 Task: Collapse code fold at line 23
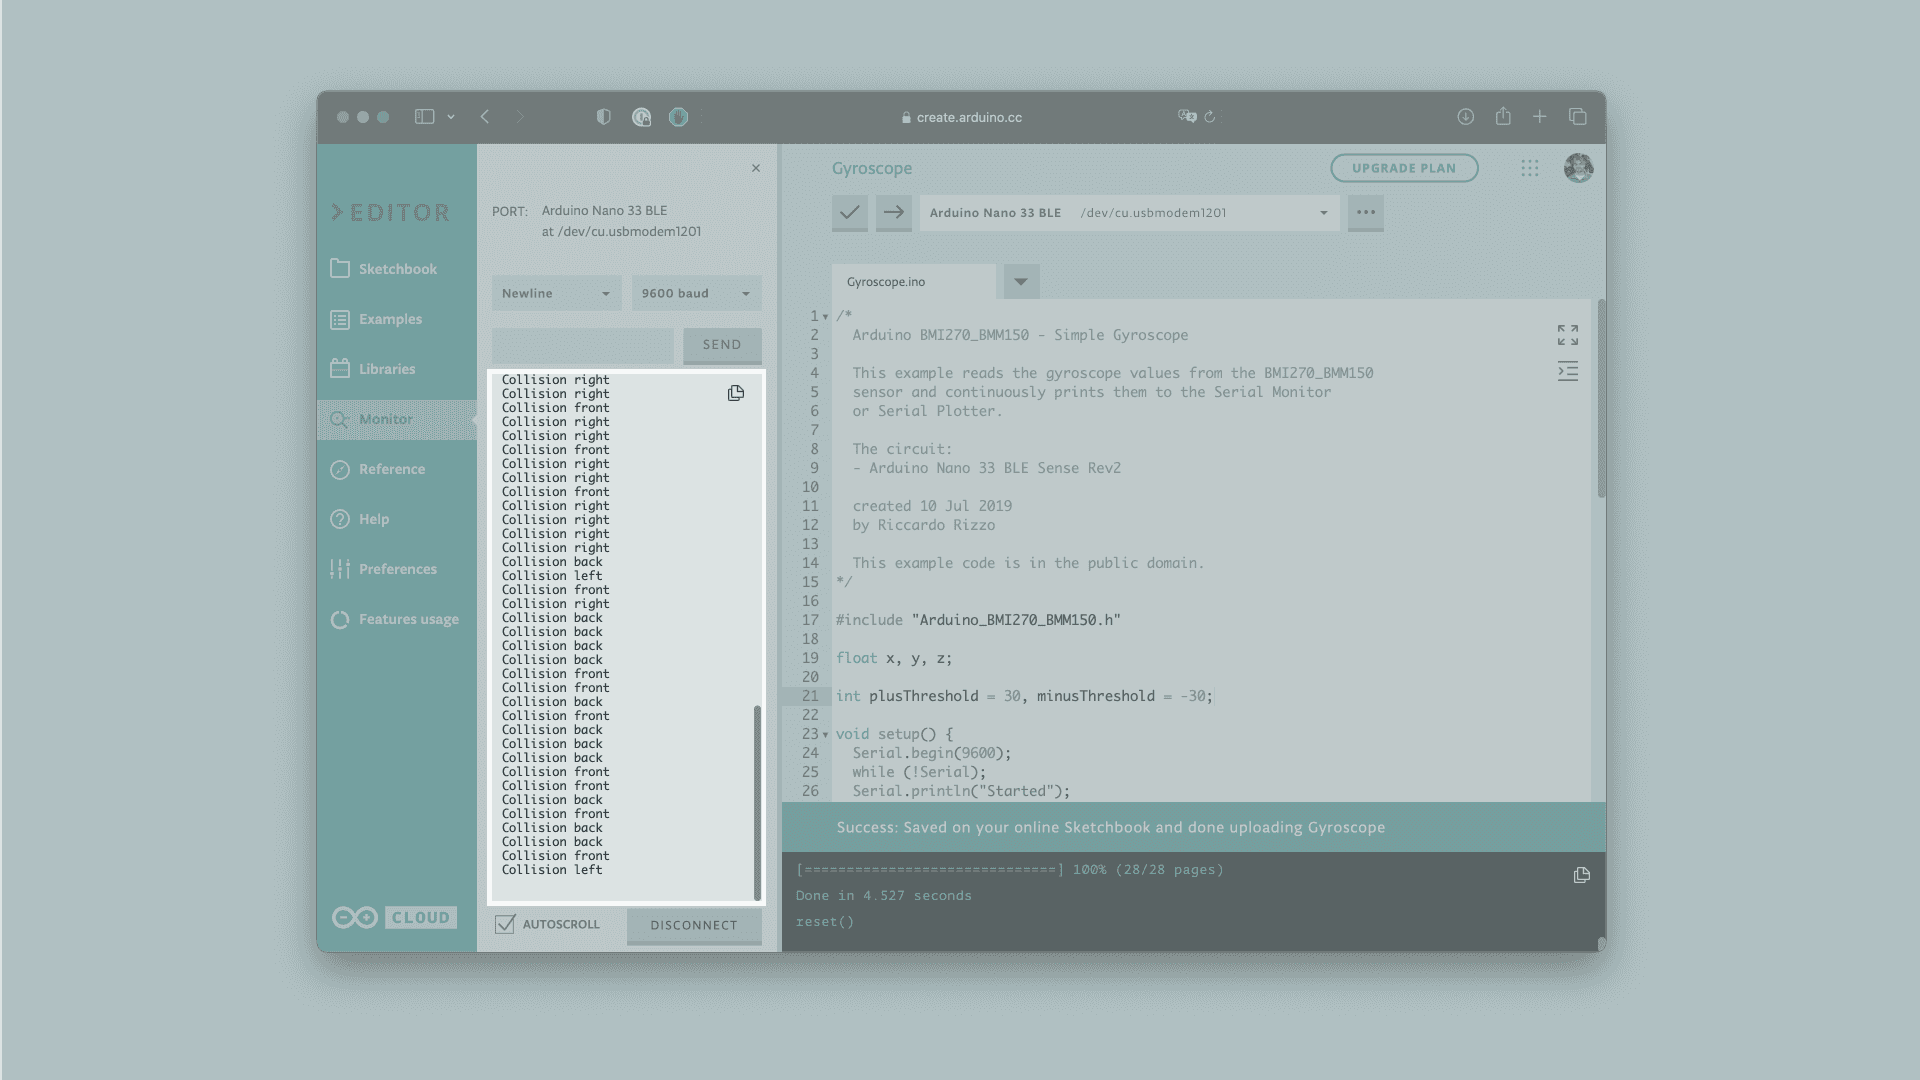pyautogui.click(x=826, y=734)
